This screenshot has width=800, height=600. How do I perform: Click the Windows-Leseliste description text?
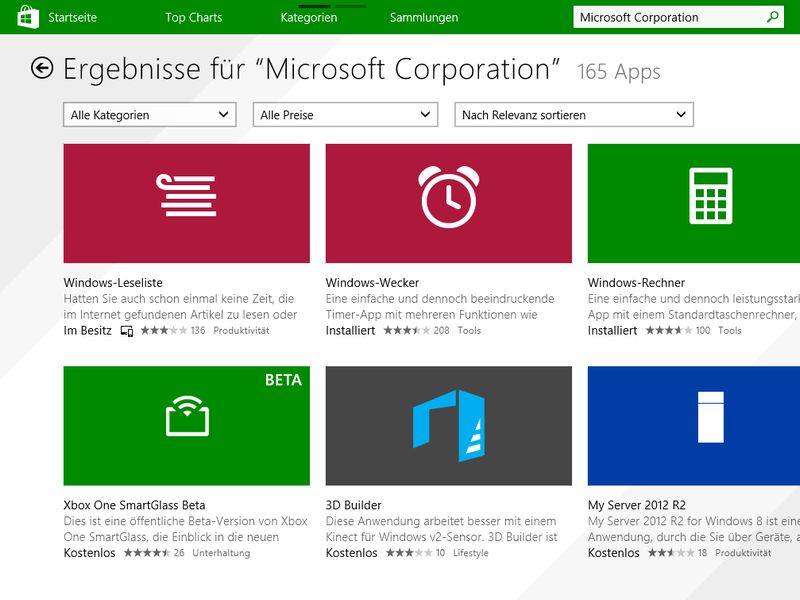(181, 307)
